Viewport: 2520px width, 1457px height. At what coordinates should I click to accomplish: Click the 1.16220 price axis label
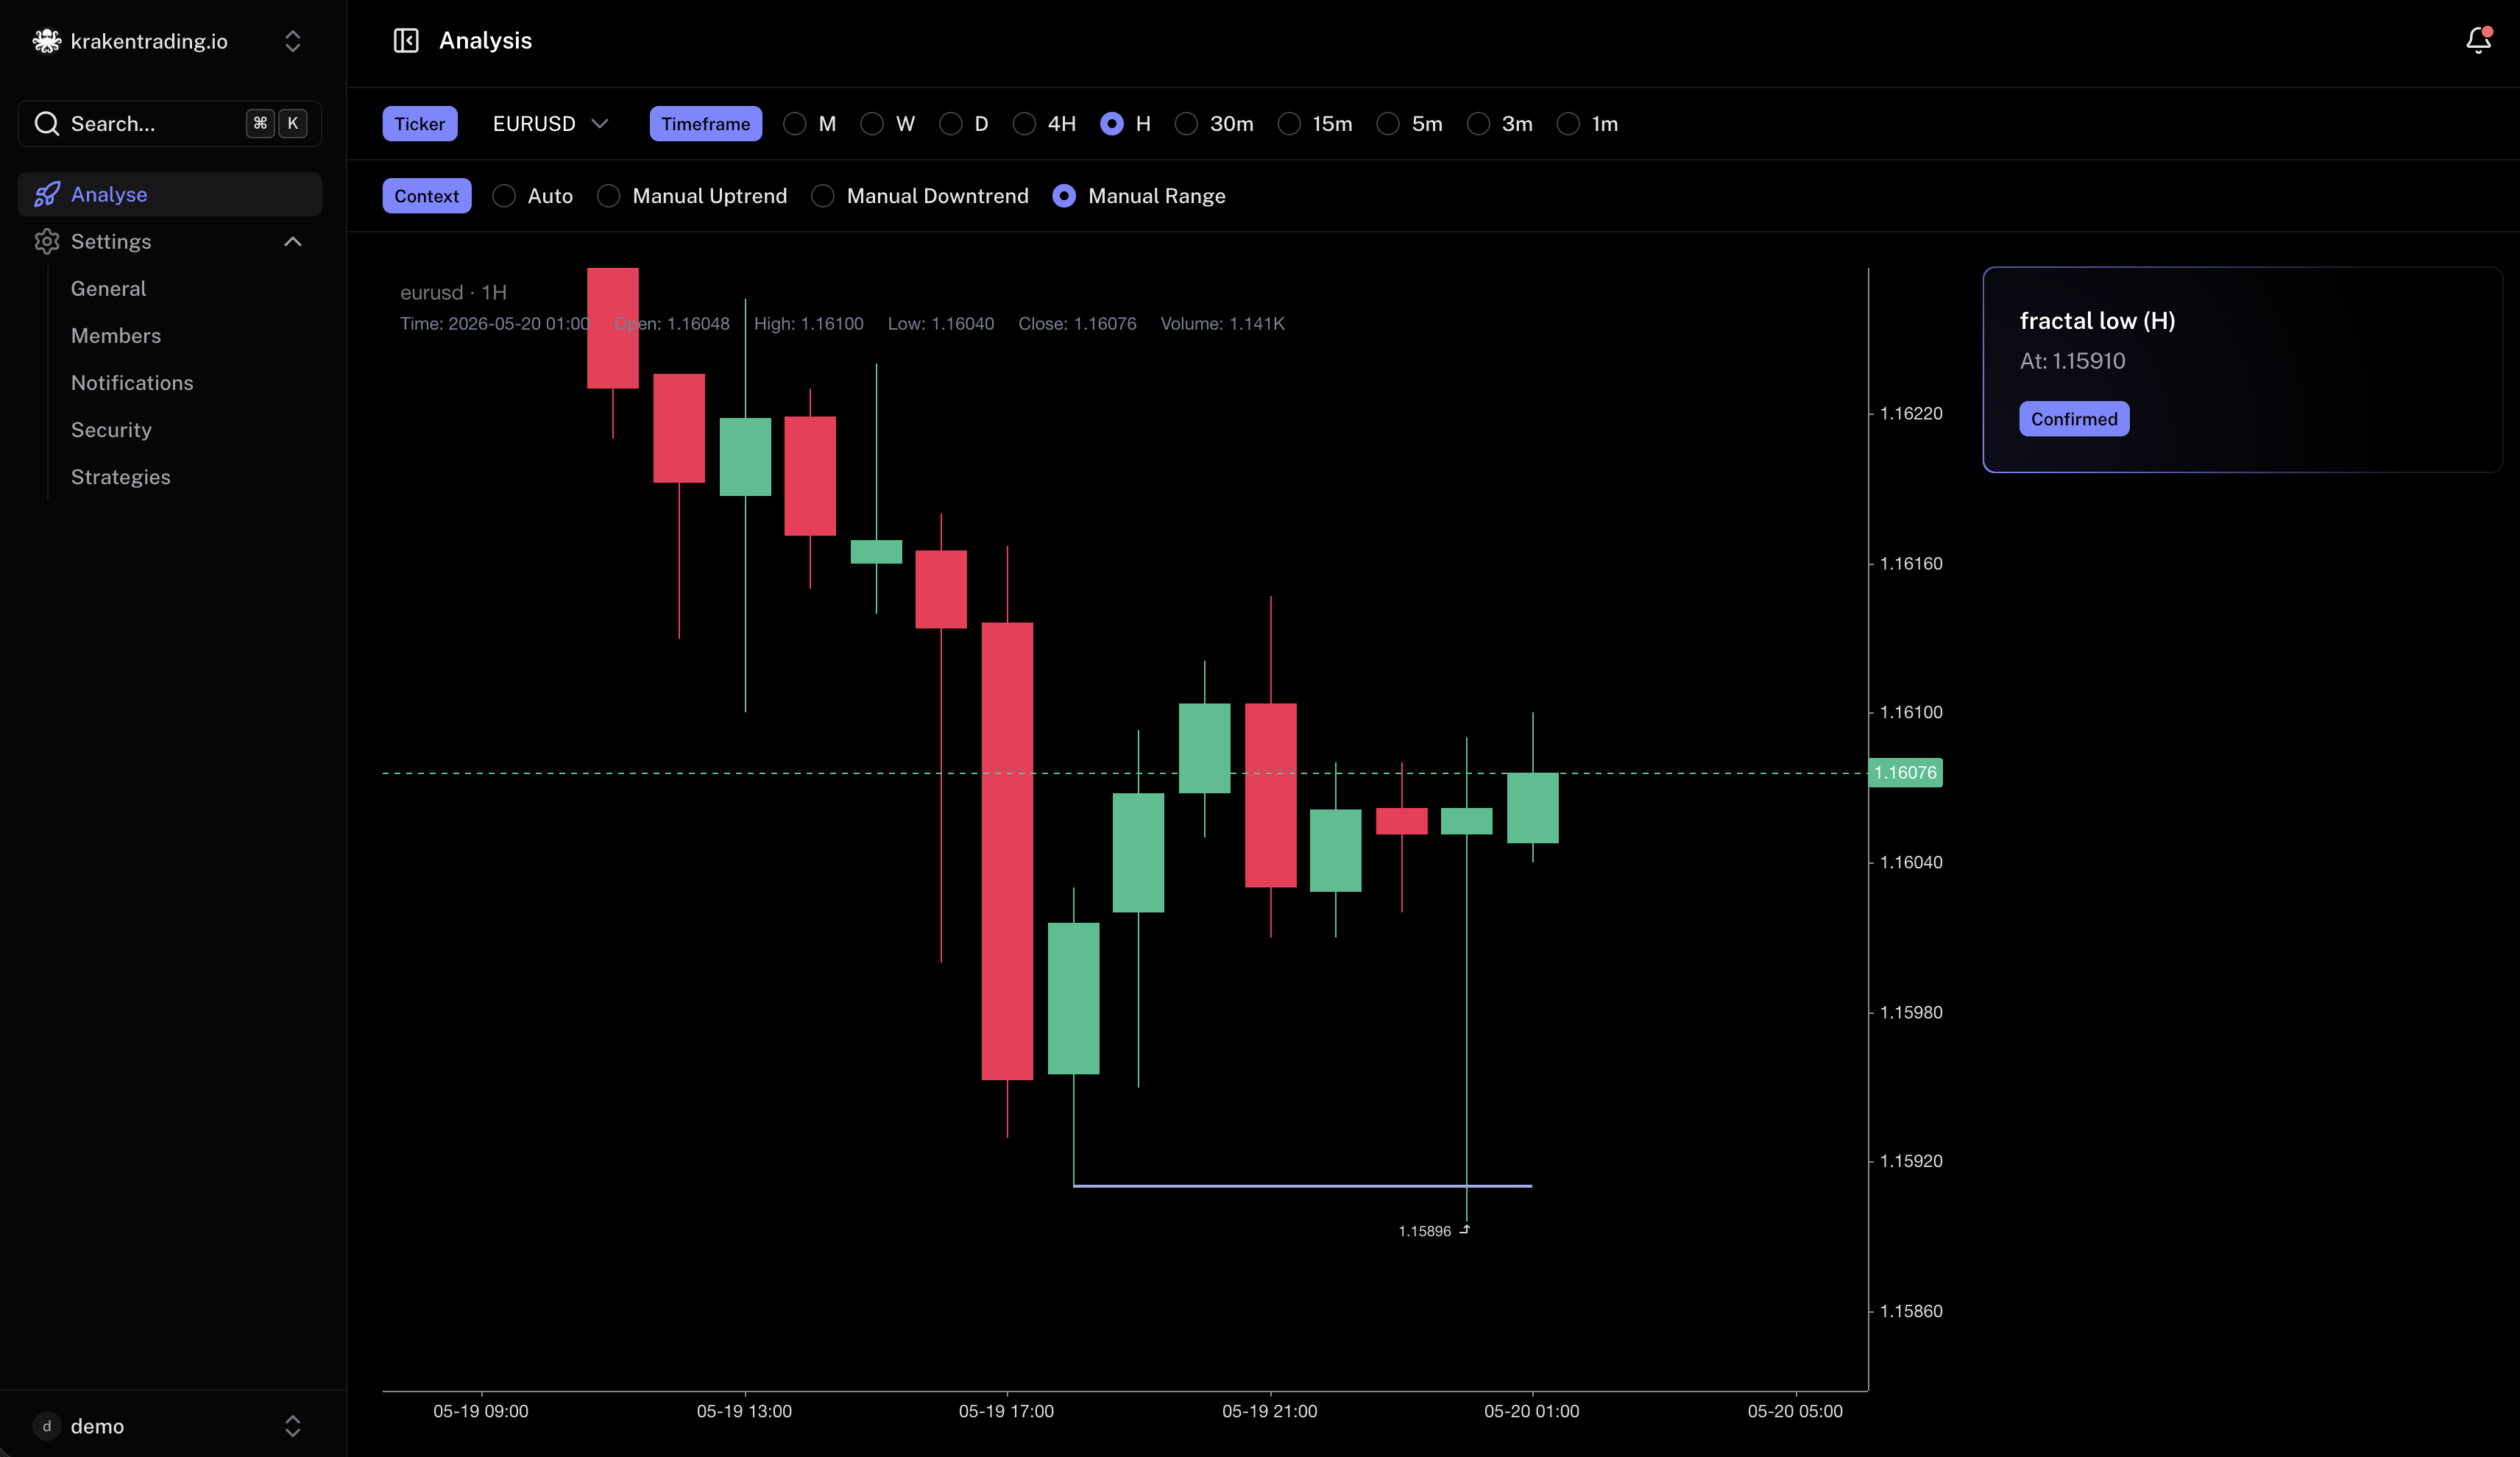tap(1911, 413)
